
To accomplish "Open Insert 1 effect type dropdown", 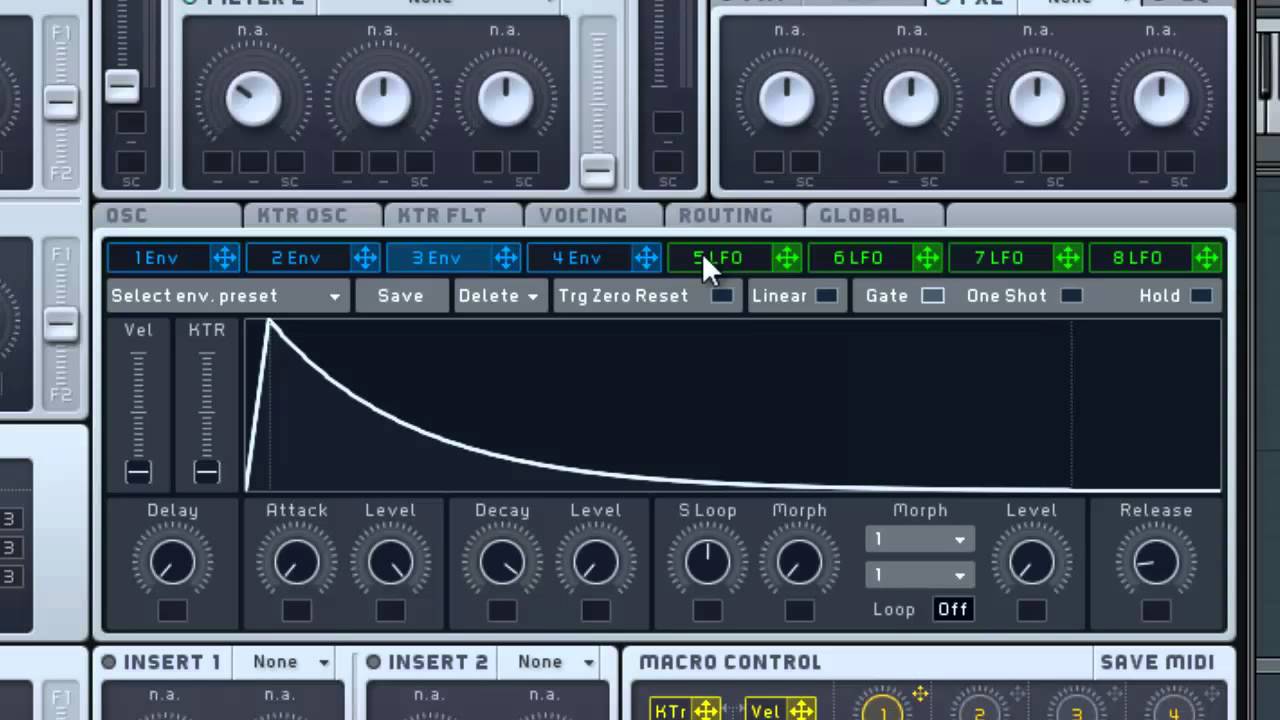I will pos(290,662).
